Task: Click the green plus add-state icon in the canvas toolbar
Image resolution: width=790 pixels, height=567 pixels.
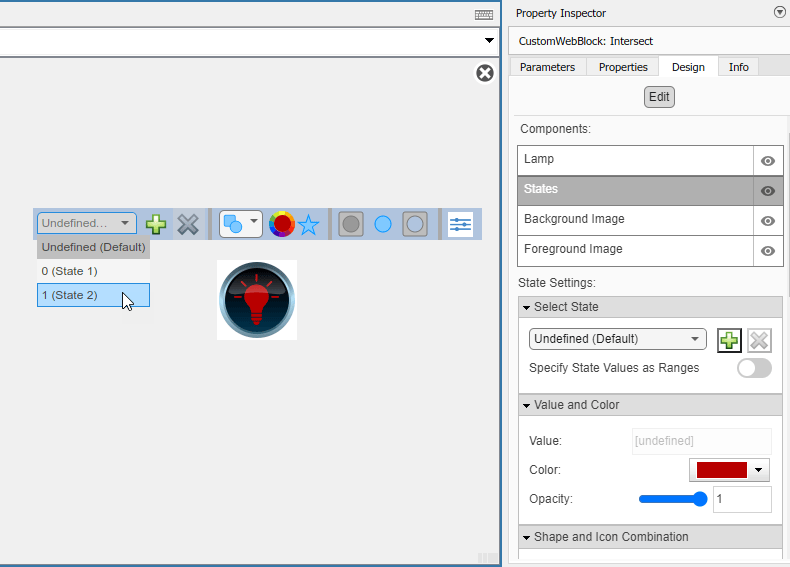Action: pyautogui.click(x=156, y=224)
